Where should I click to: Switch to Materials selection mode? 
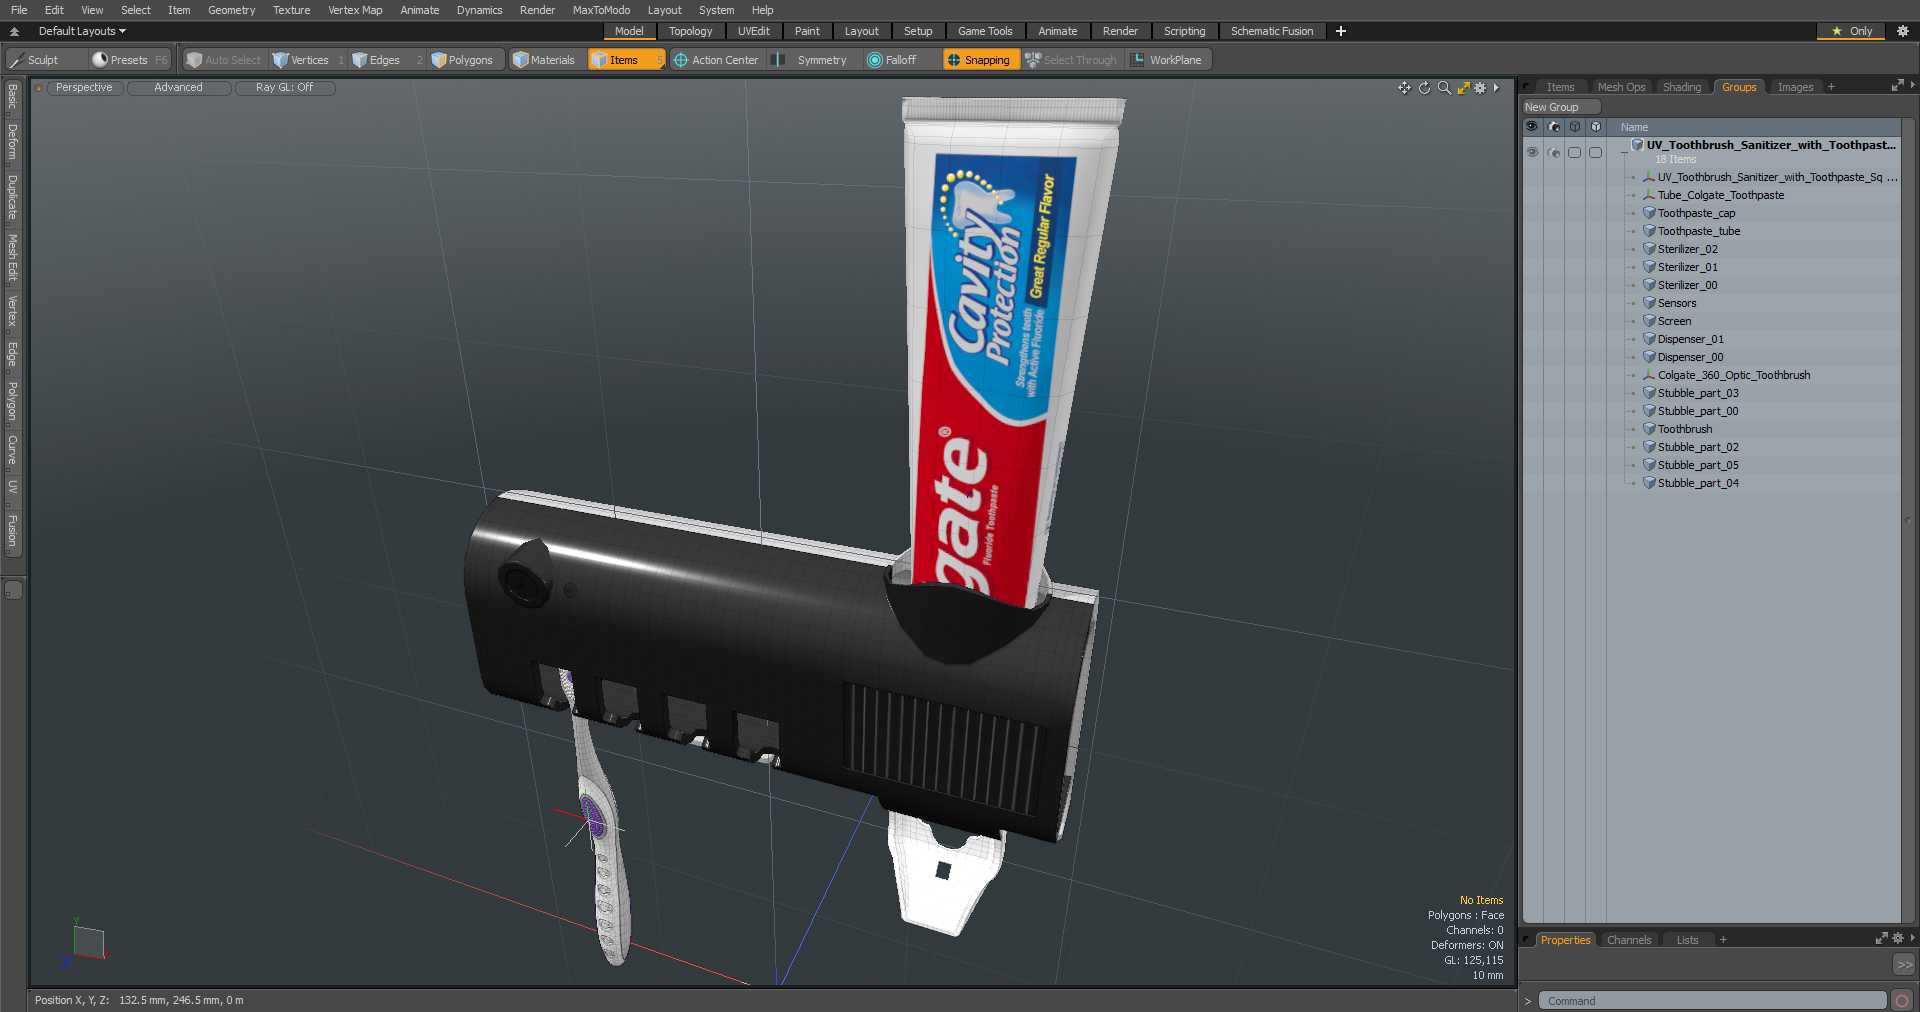point(544,60)
